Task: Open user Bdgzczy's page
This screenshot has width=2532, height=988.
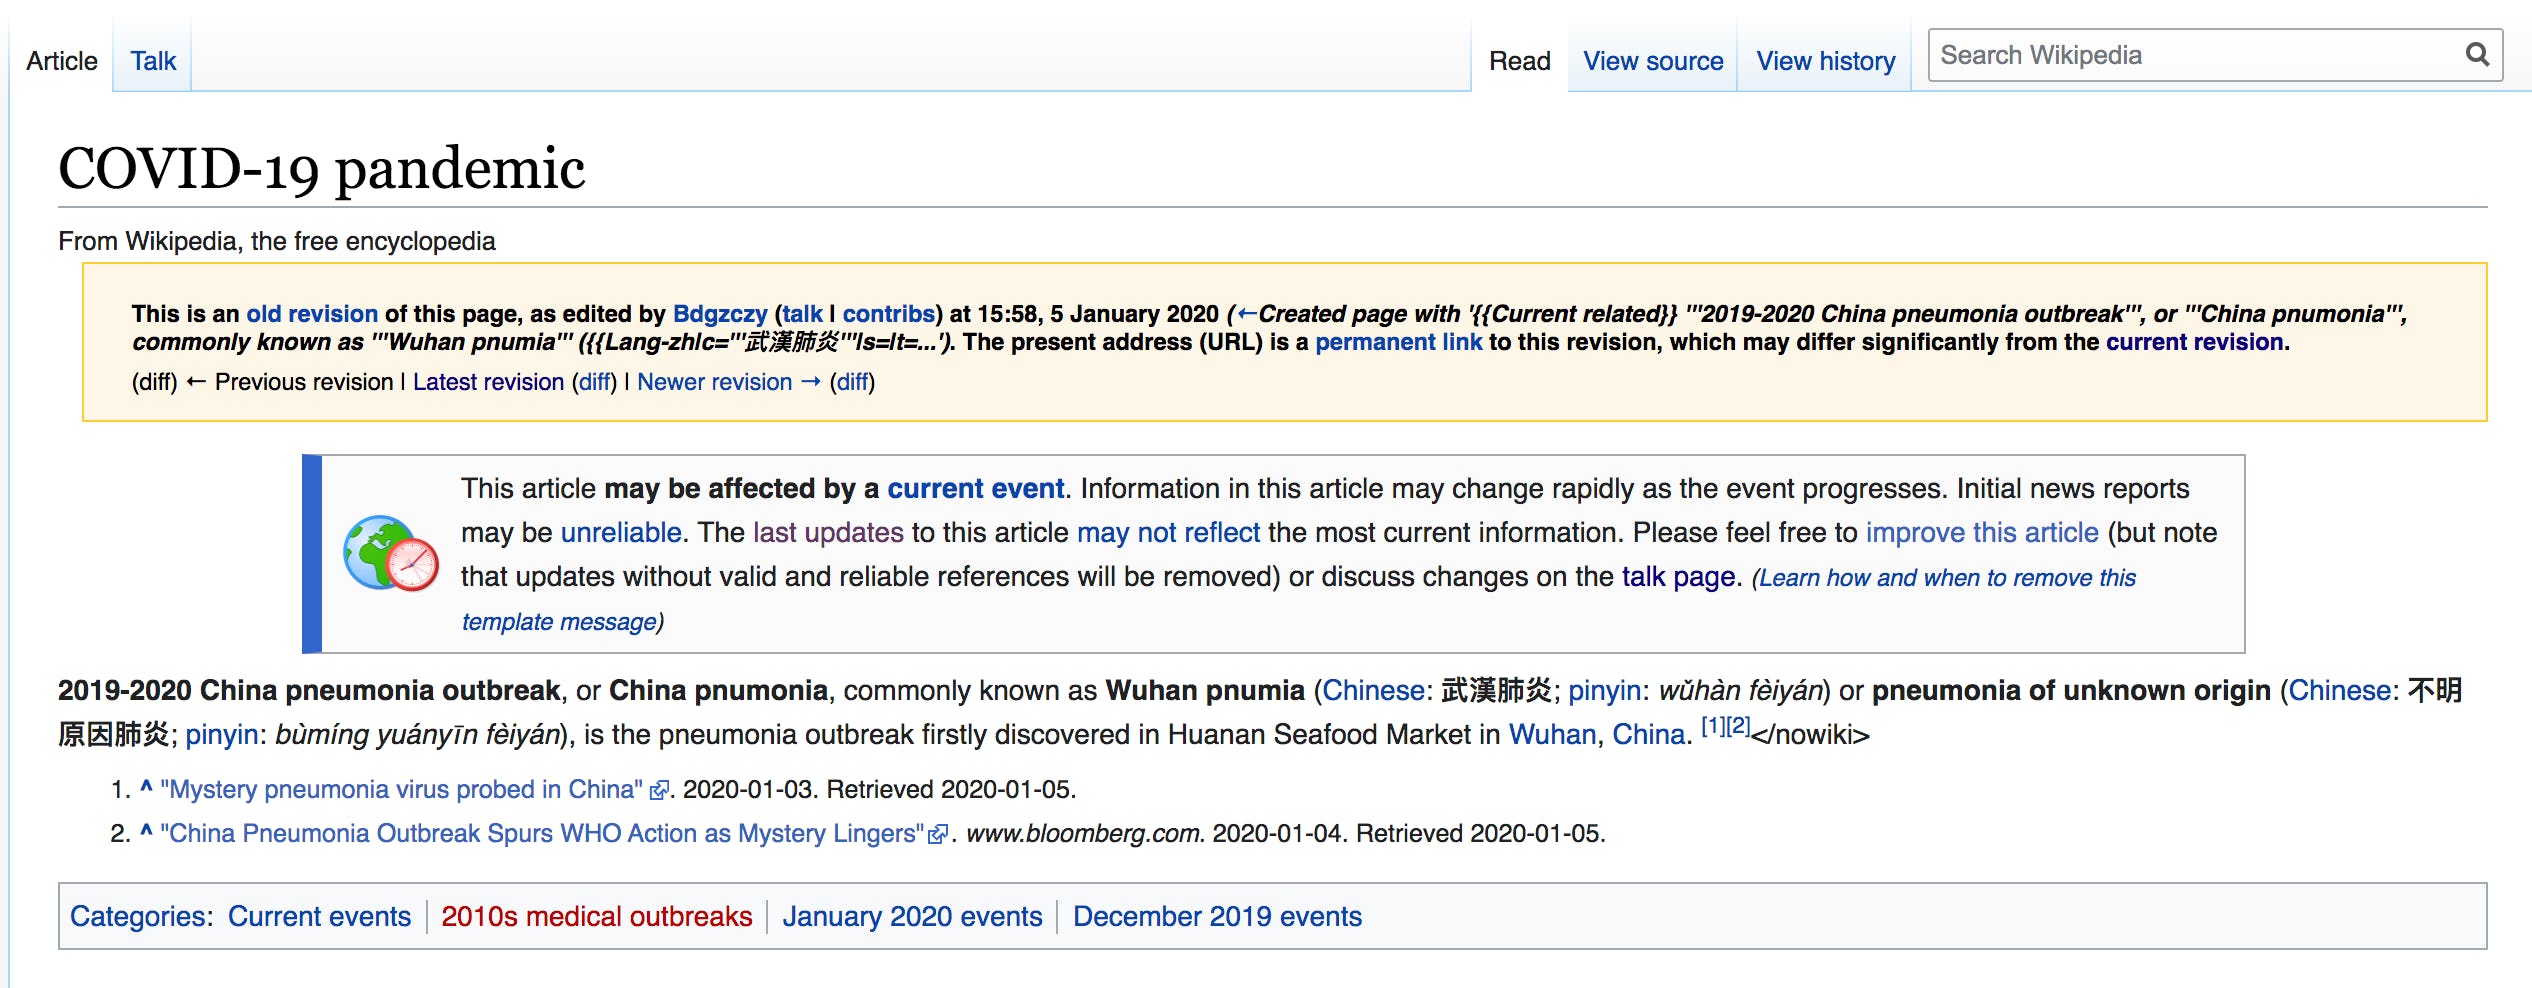Action: tap(720, 314)
